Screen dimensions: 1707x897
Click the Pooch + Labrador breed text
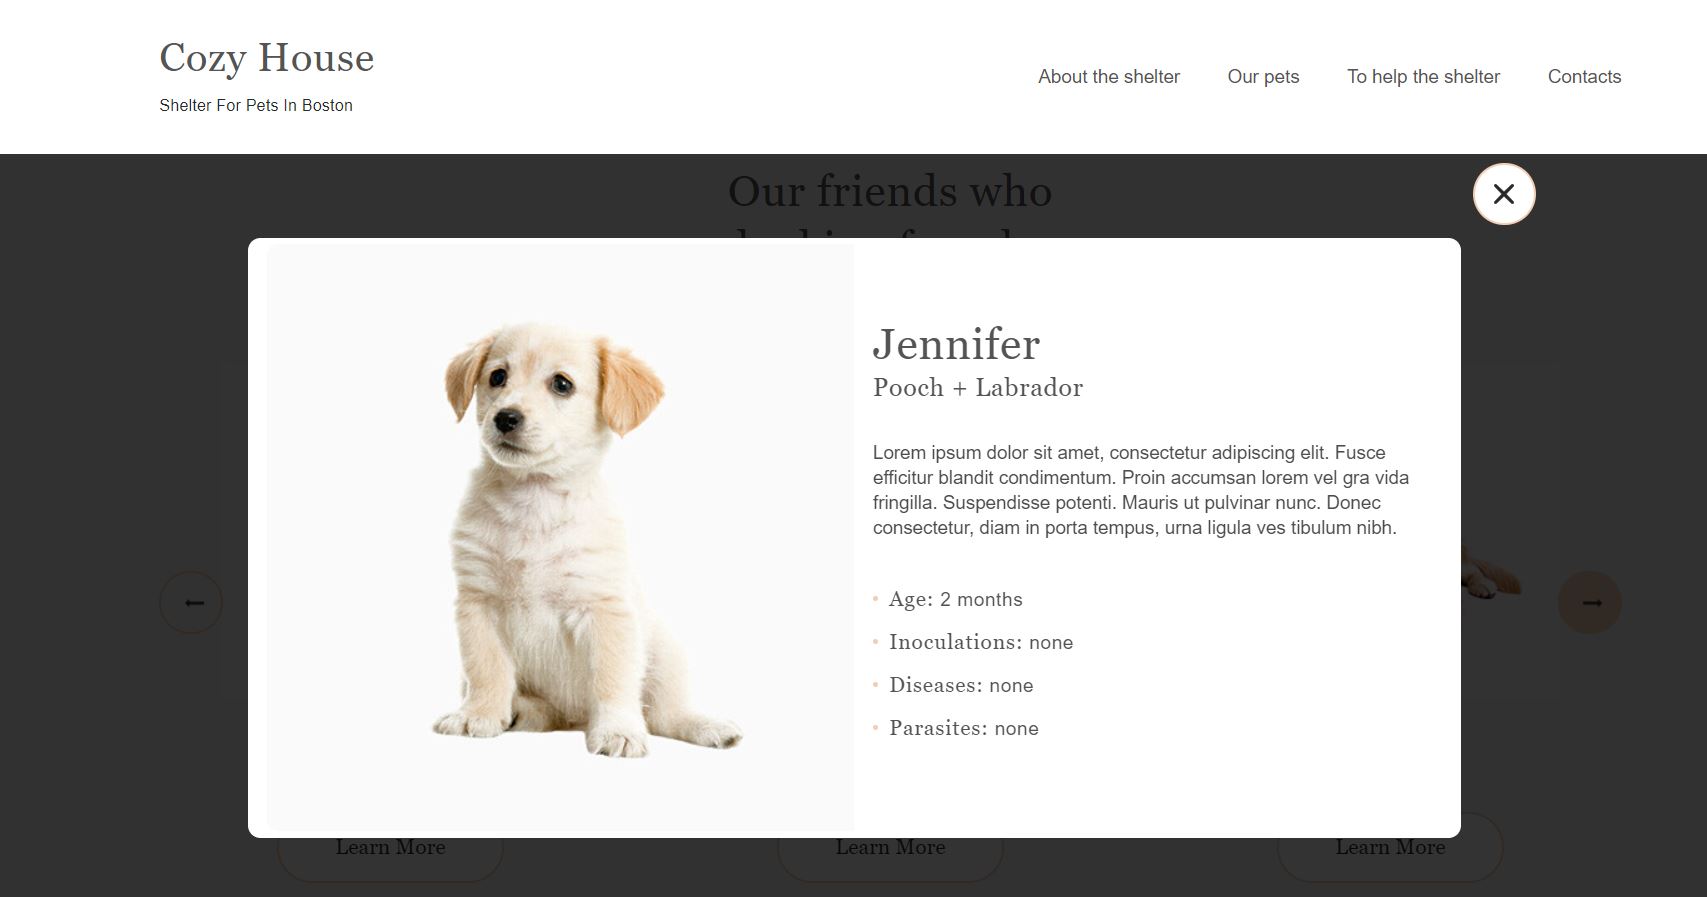[978, 388]
